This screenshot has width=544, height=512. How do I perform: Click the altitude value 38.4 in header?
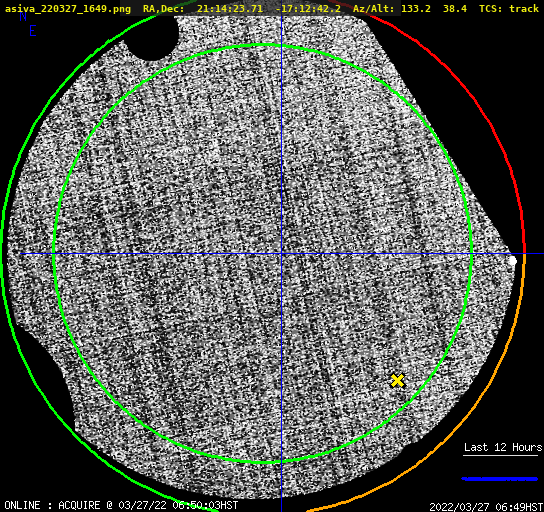pyautogui.click(x=455, y=9)
